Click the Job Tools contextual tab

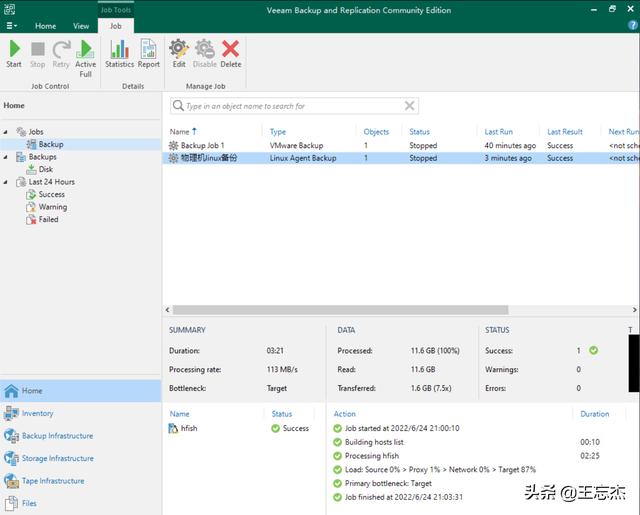click(116, 10)
